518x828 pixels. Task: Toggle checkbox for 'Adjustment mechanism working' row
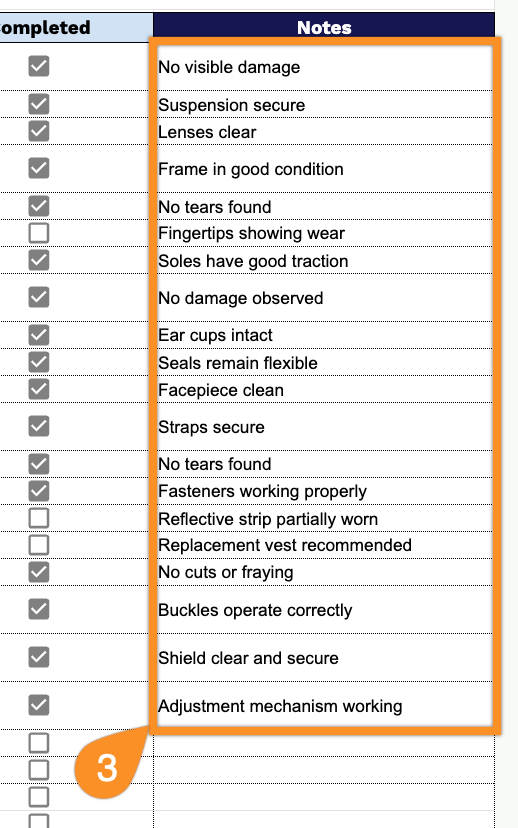pos(39,705)
